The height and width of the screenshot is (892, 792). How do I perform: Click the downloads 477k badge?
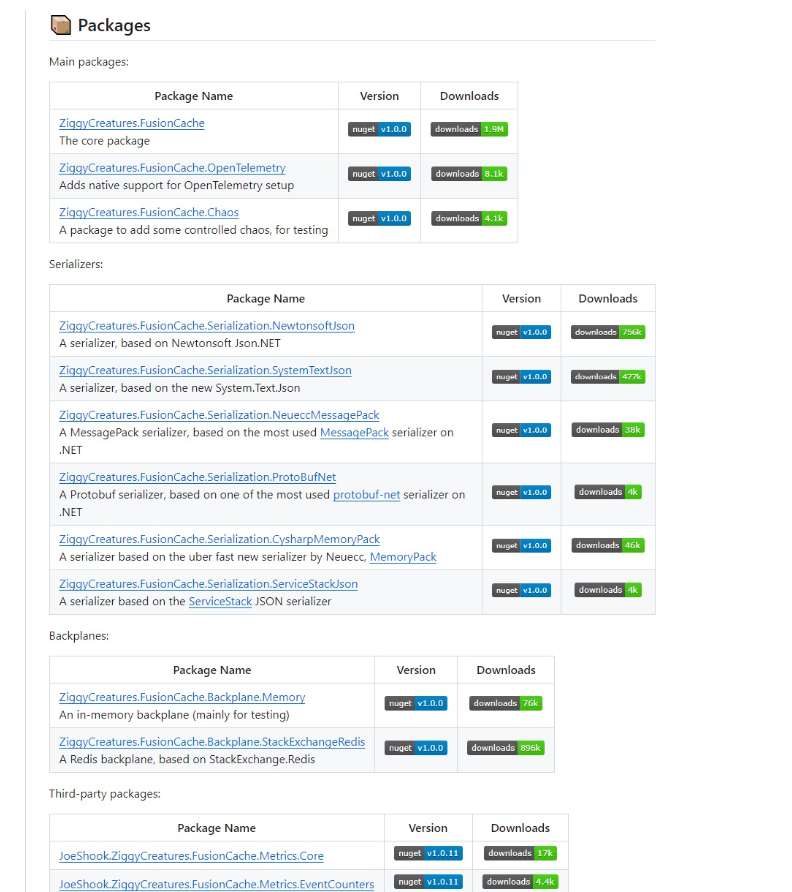tap(607, 377)
